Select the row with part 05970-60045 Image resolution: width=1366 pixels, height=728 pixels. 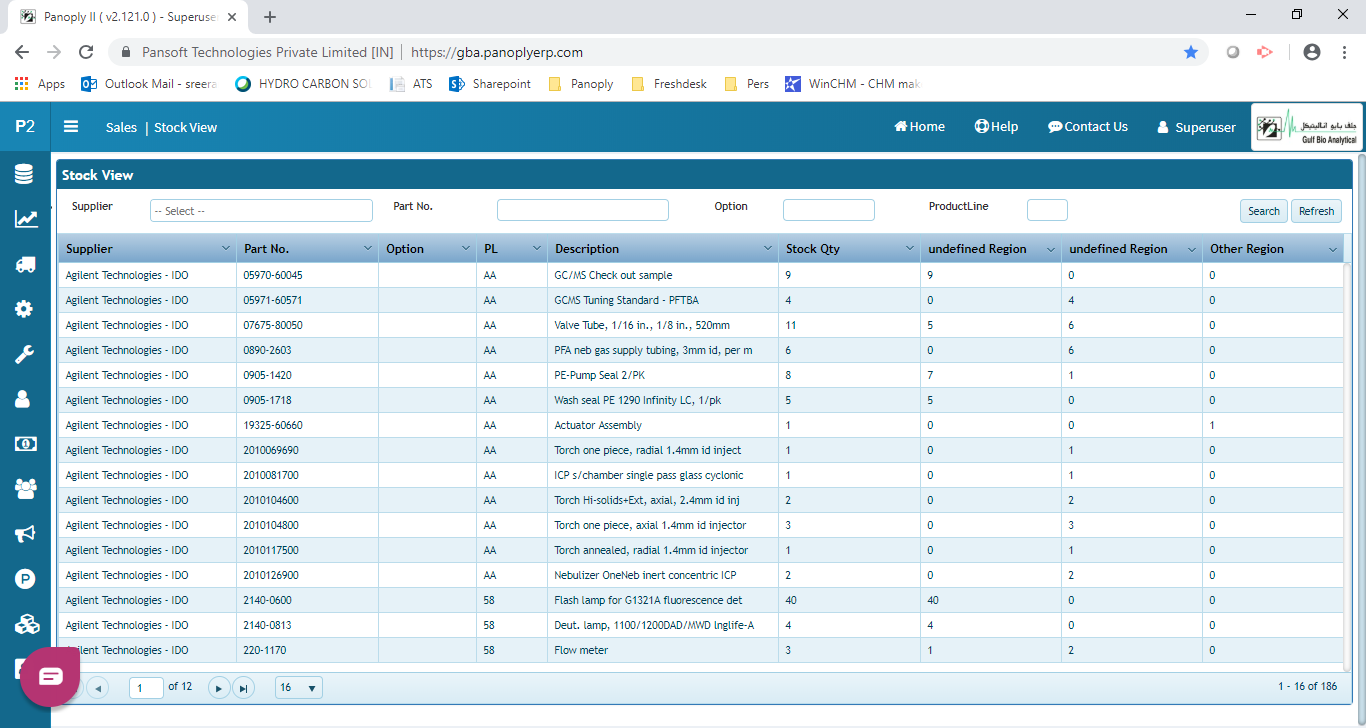700,275
